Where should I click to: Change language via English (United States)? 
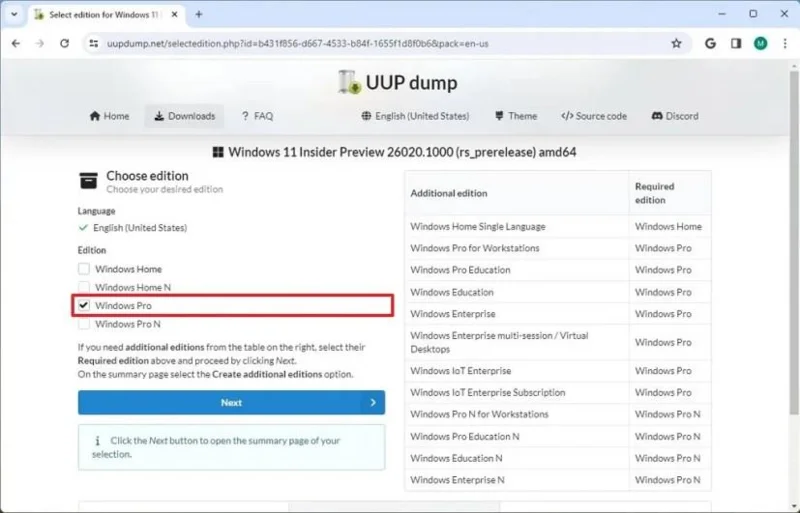click(415, 116)
